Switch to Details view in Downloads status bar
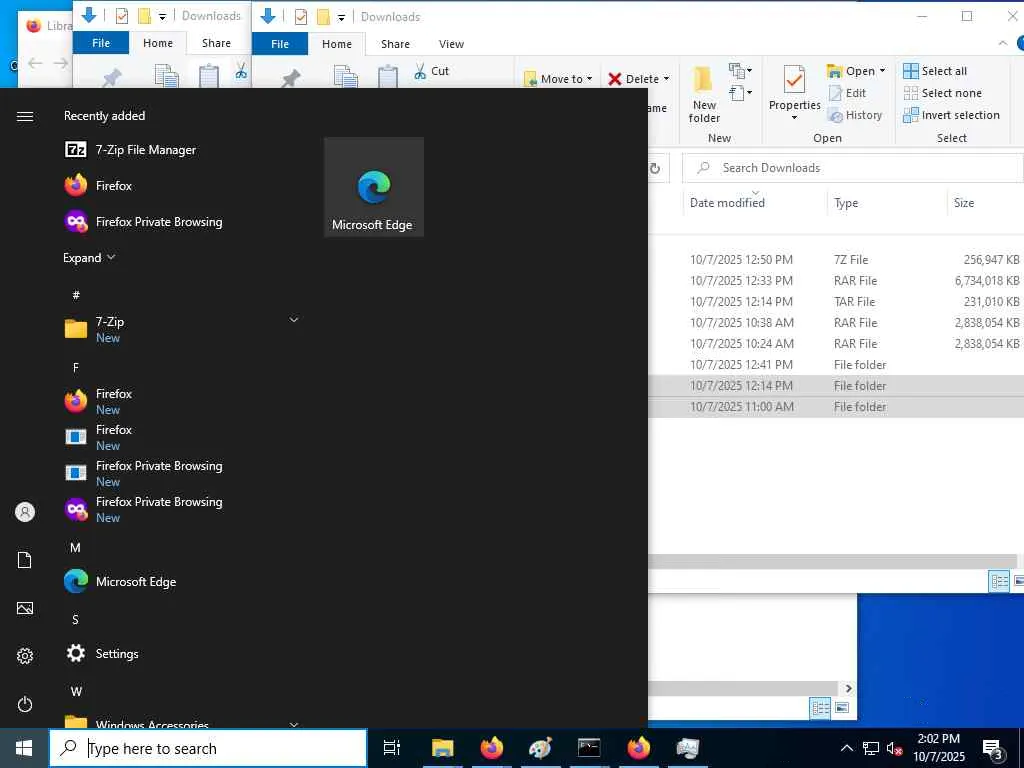The width and height of the screenshot is (1024, 768). pyautogui.click(x=999, y=581)
